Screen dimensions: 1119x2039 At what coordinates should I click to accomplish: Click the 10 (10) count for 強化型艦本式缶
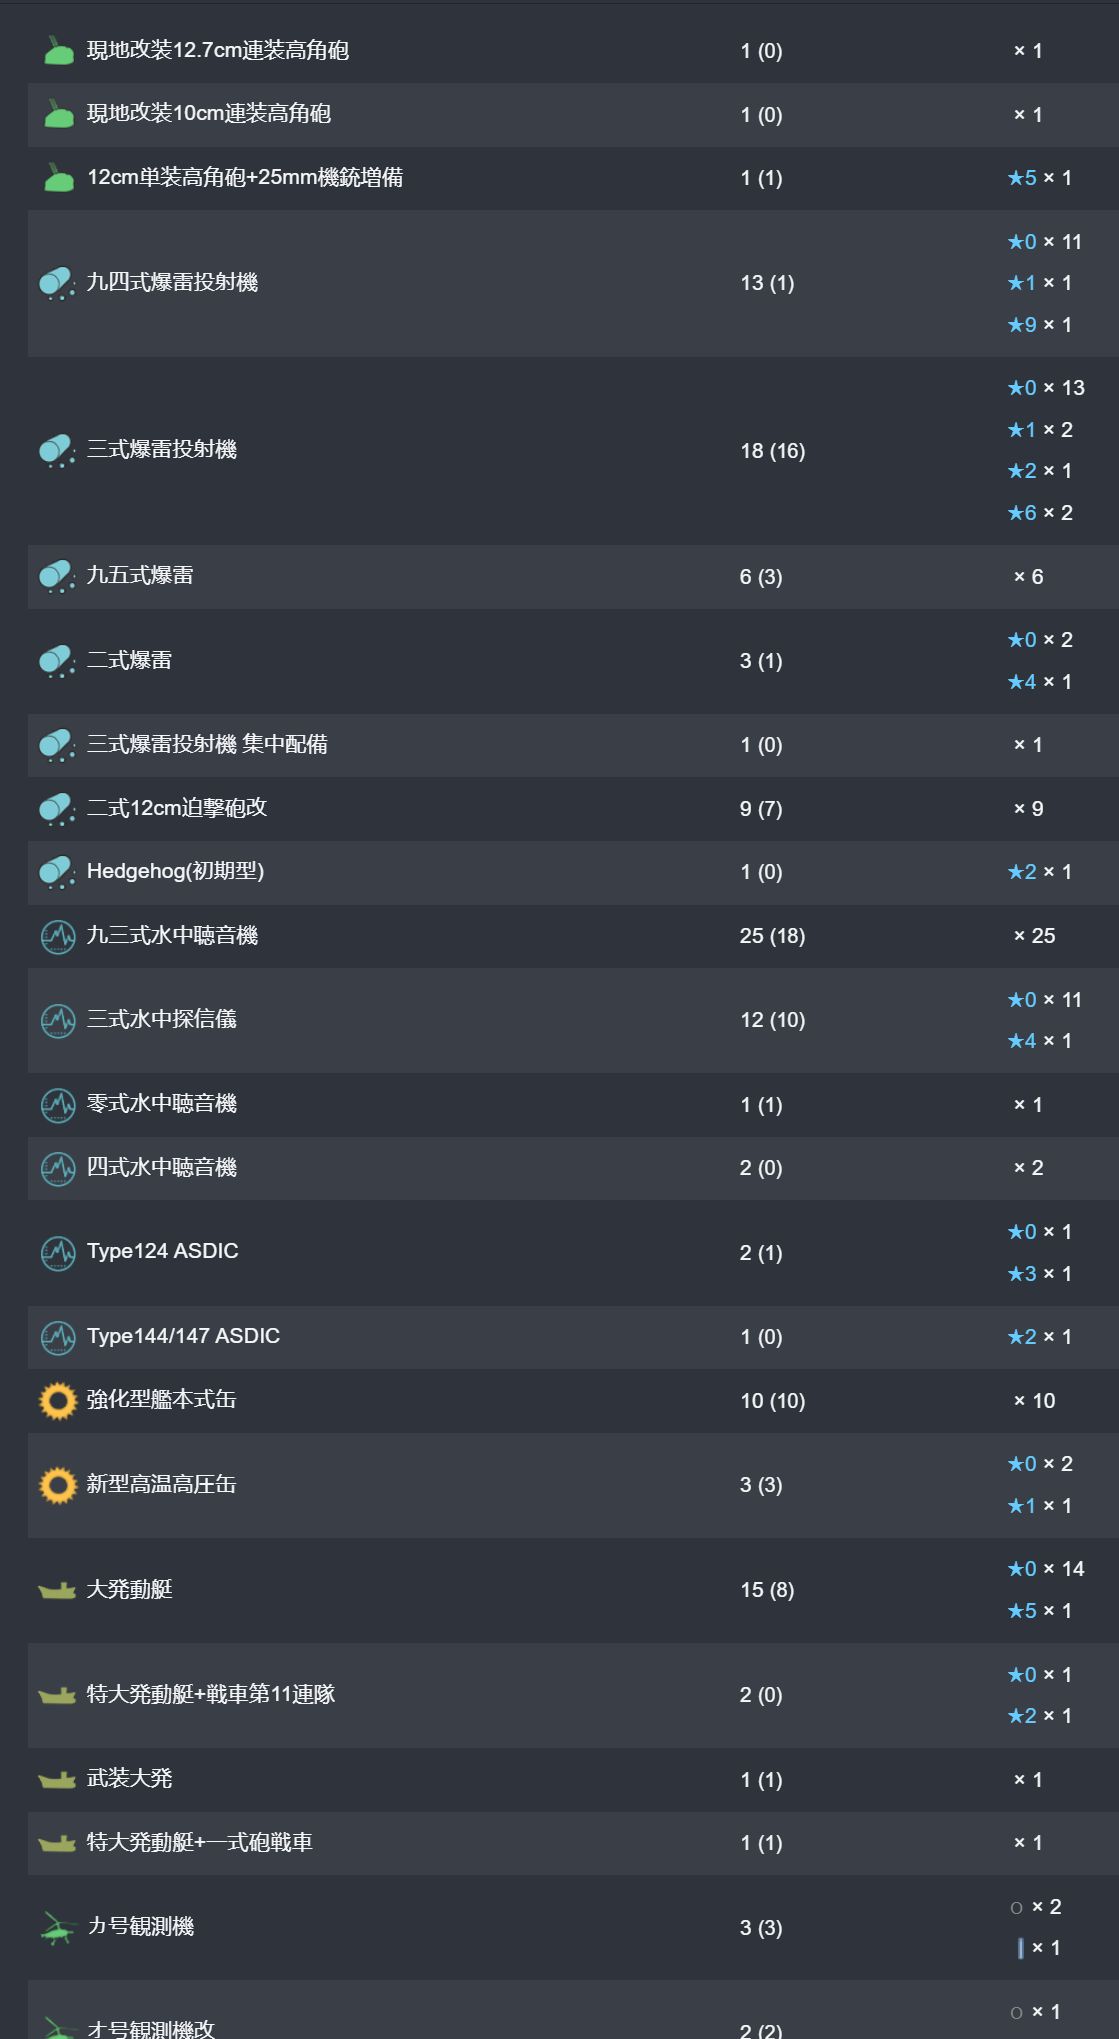click(x=772, y=1401)
